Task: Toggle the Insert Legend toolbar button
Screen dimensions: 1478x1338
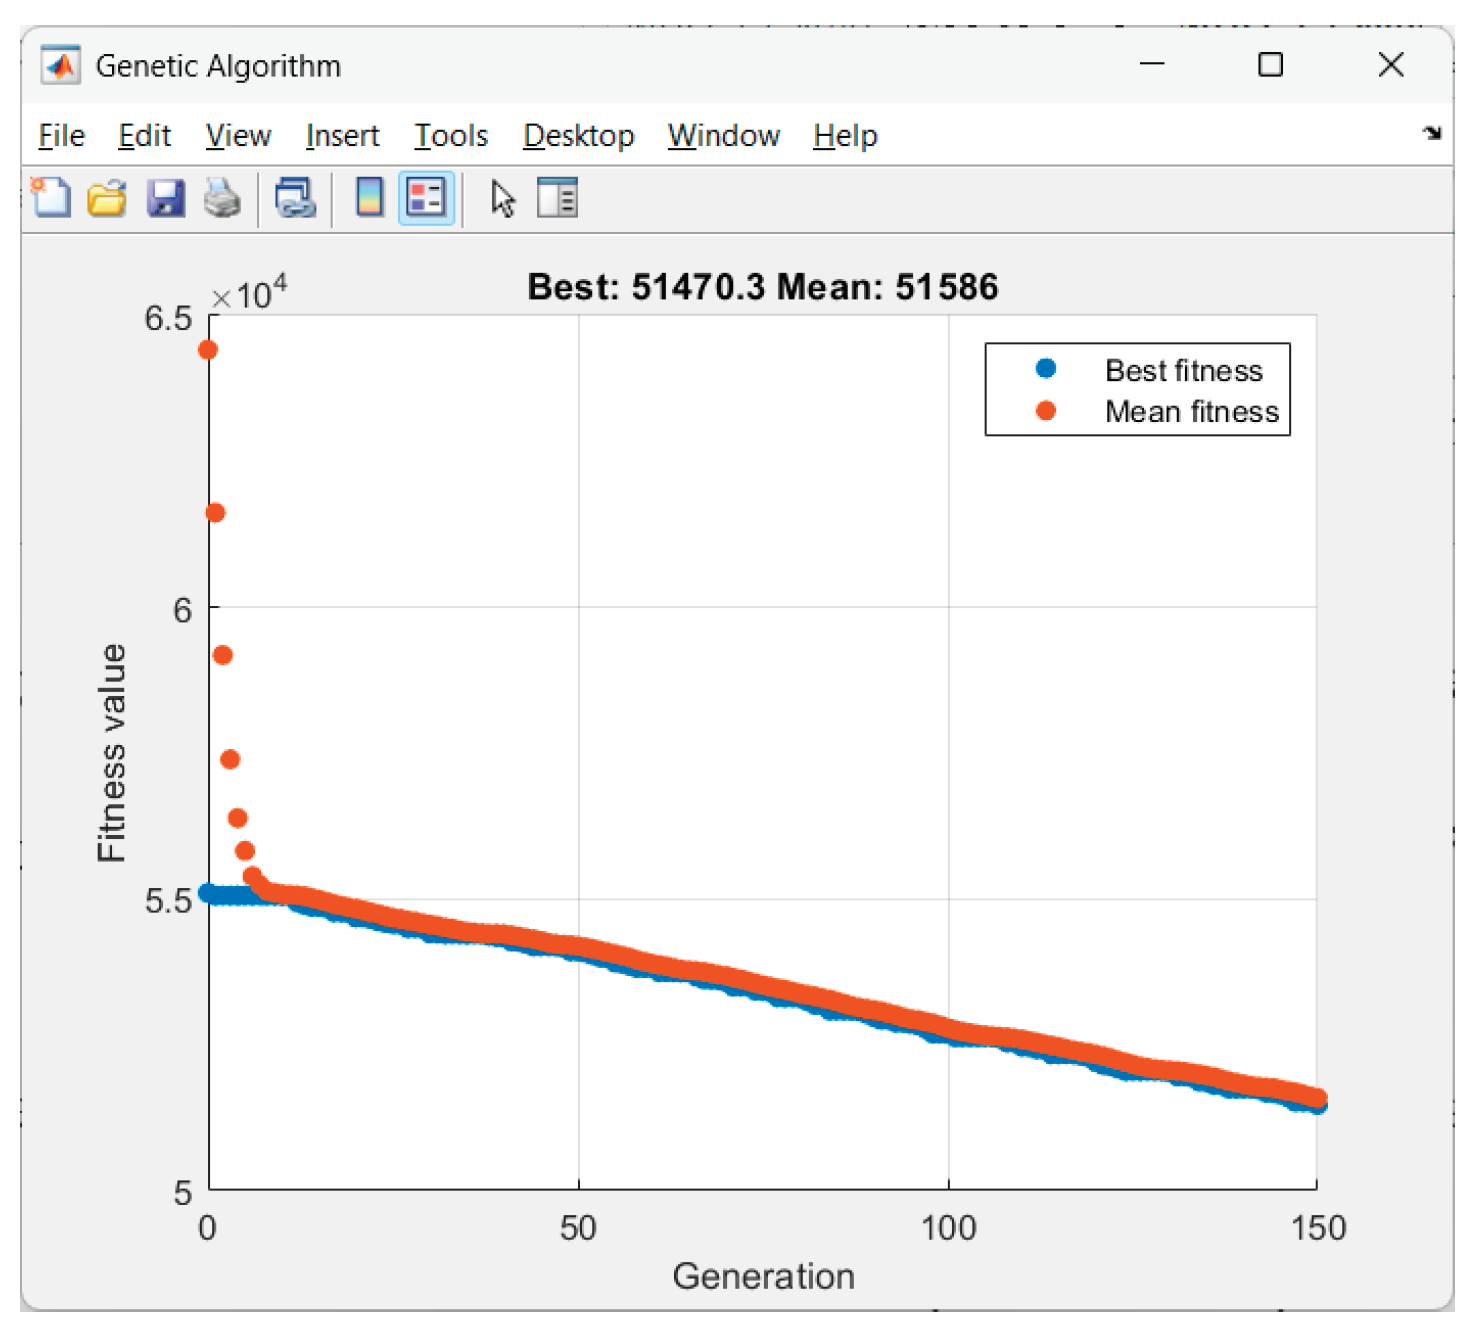Action: click(427, 198)
